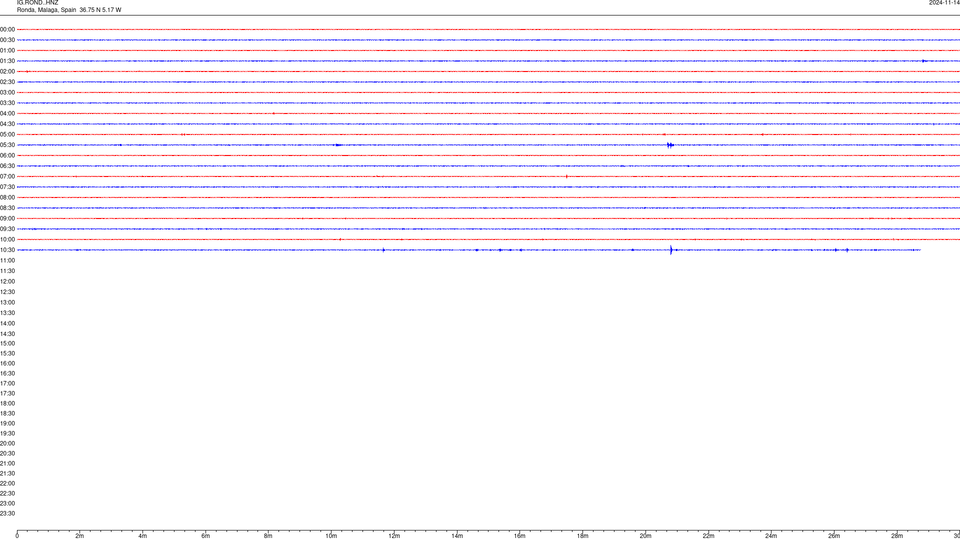Image resolution: width=960 pixels, height=540 pixels.
Task: Click the small spike on the 07:00 trace
Action: pos(566,176)
